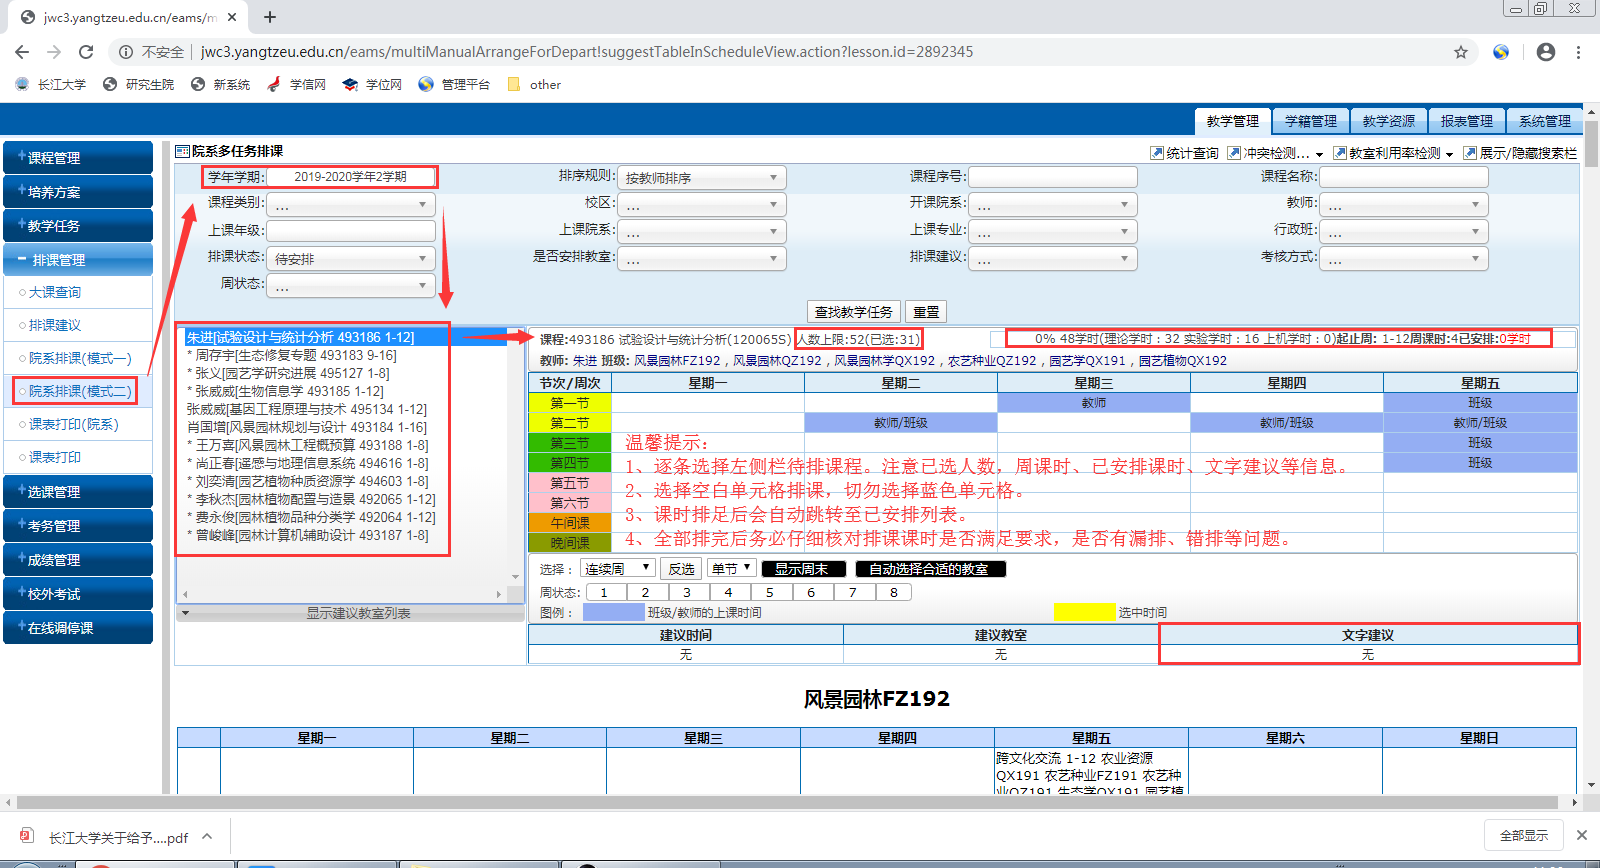This screenshot has height=868, width=1600.
Task: Switch to the 学籍管理 tab
Action: [x=1311, y=121]
